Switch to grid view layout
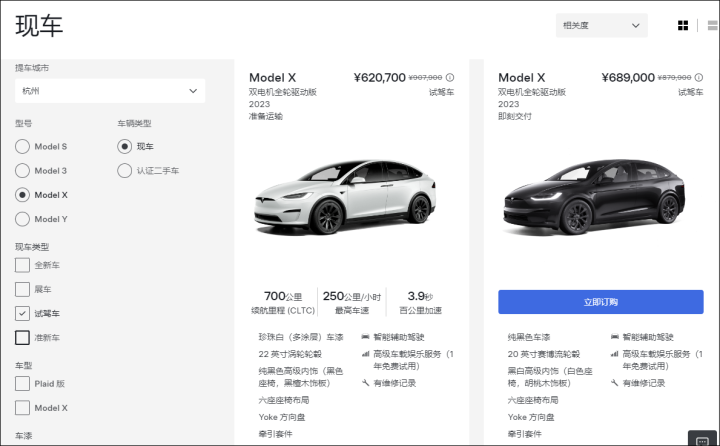Image resolution: width=720 pixels, height=446 pixels. [x=683, y=25]
